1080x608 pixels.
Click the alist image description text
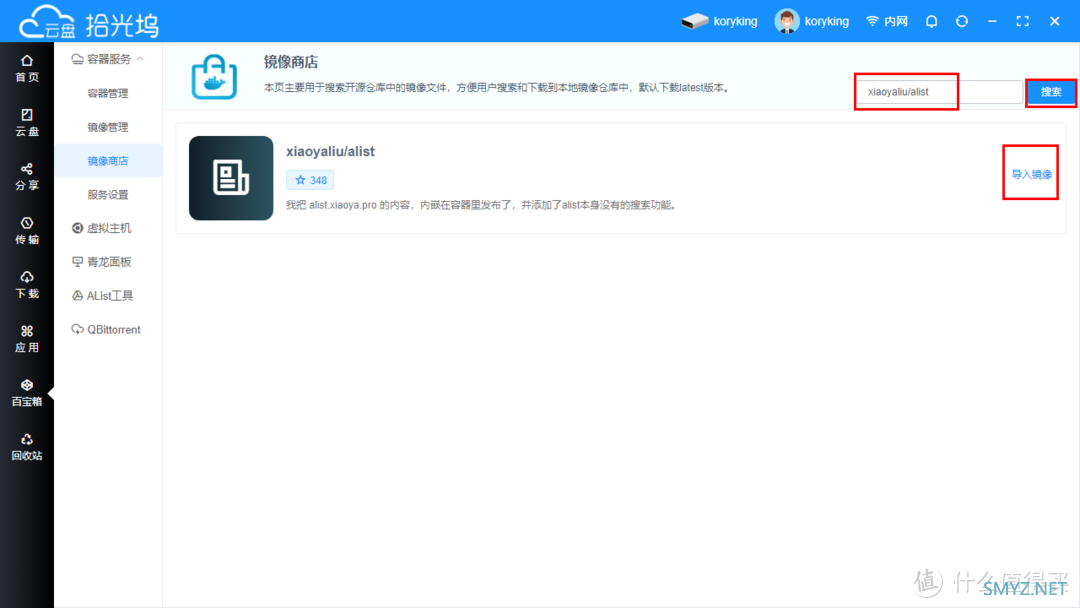481,205
